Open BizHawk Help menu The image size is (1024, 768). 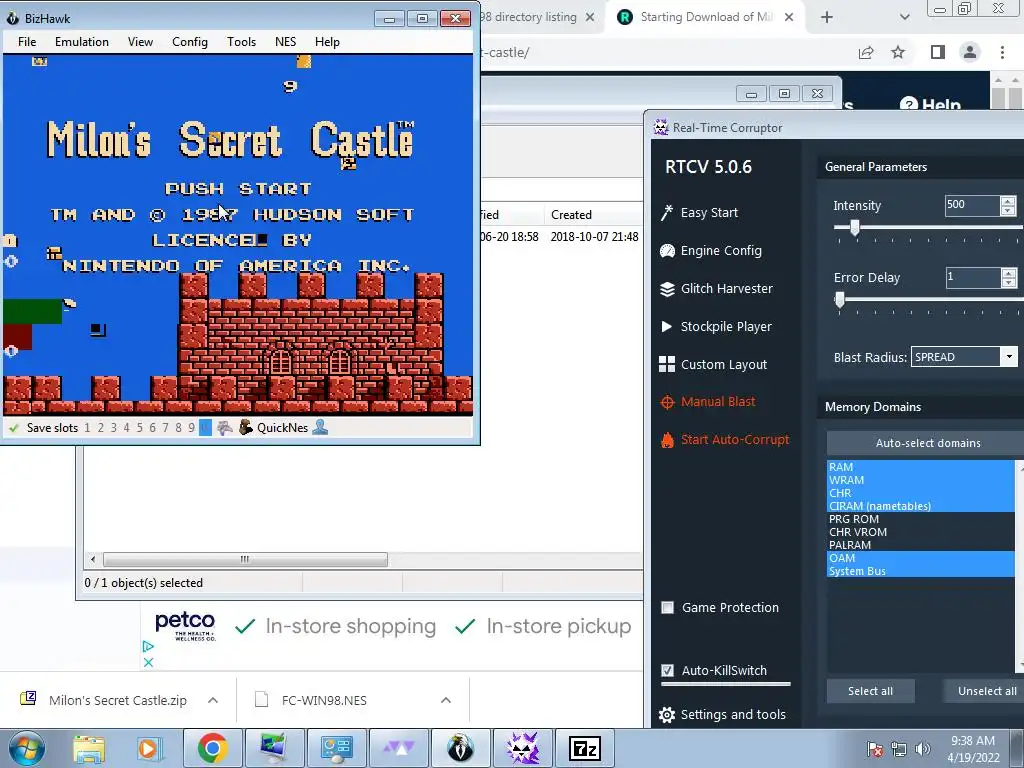pos(327,42)
